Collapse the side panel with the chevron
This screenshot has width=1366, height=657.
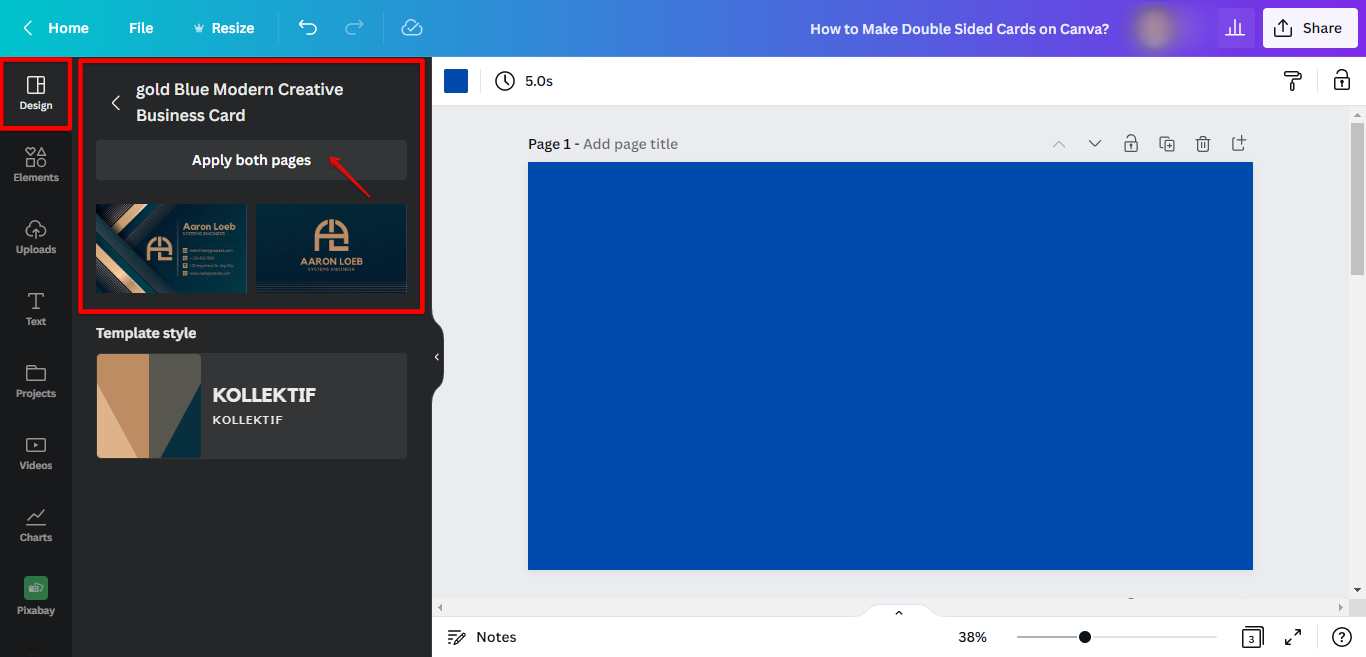click(x=435, y=357)
